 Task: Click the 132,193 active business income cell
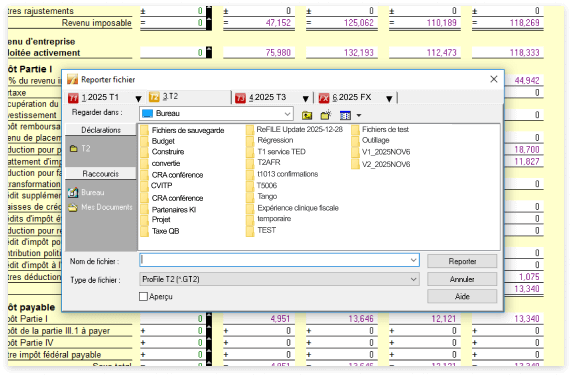click(359, 53)
